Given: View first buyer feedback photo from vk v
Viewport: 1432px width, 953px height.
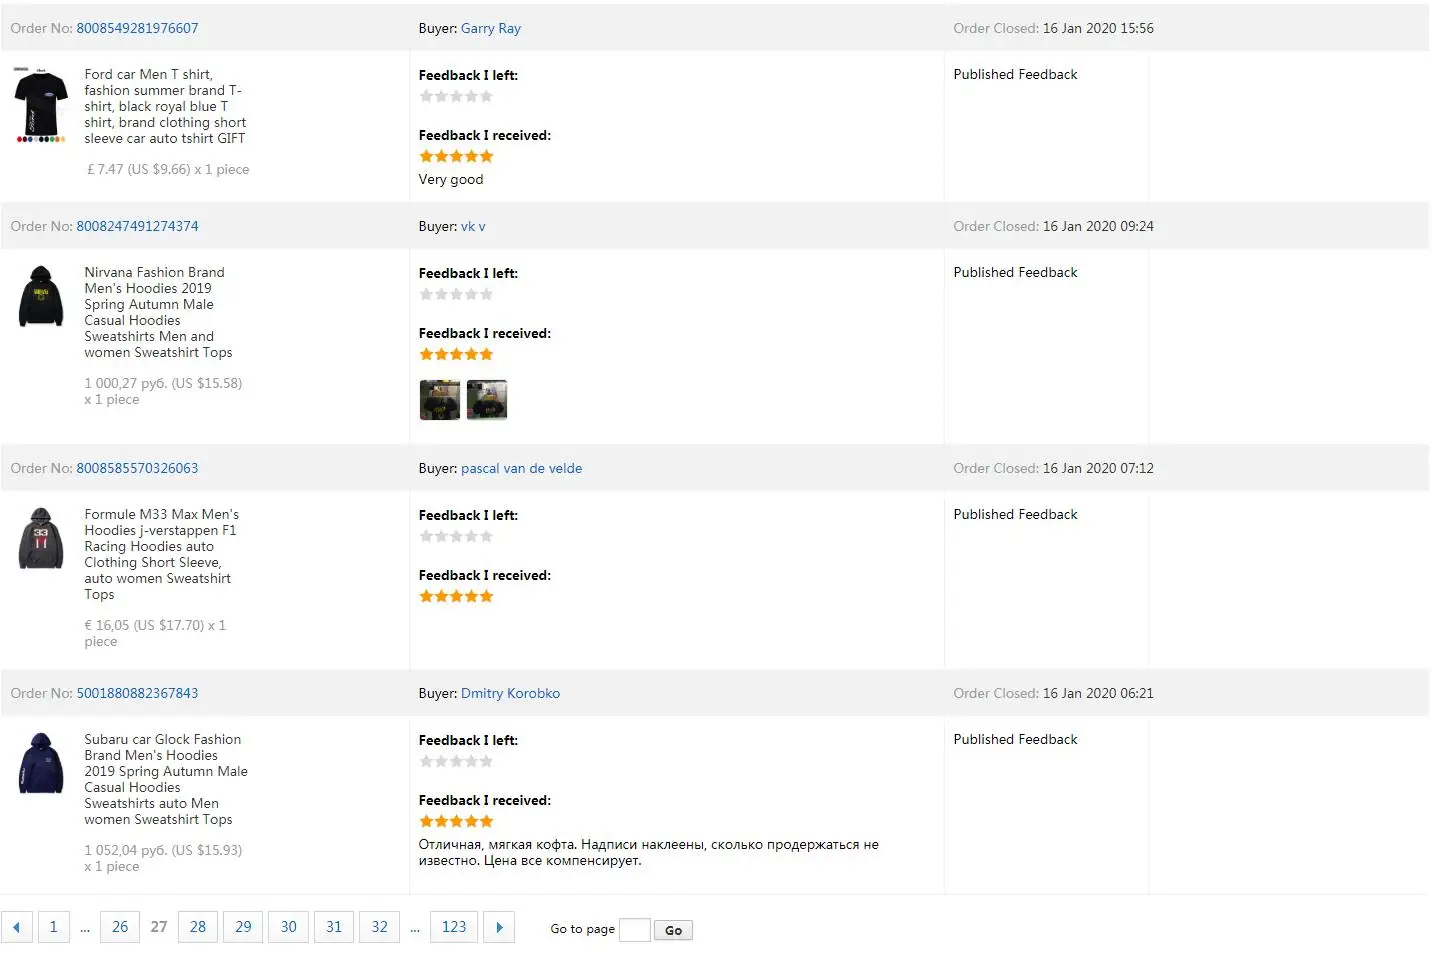Looking at the screenshot, I should (439, 400).
